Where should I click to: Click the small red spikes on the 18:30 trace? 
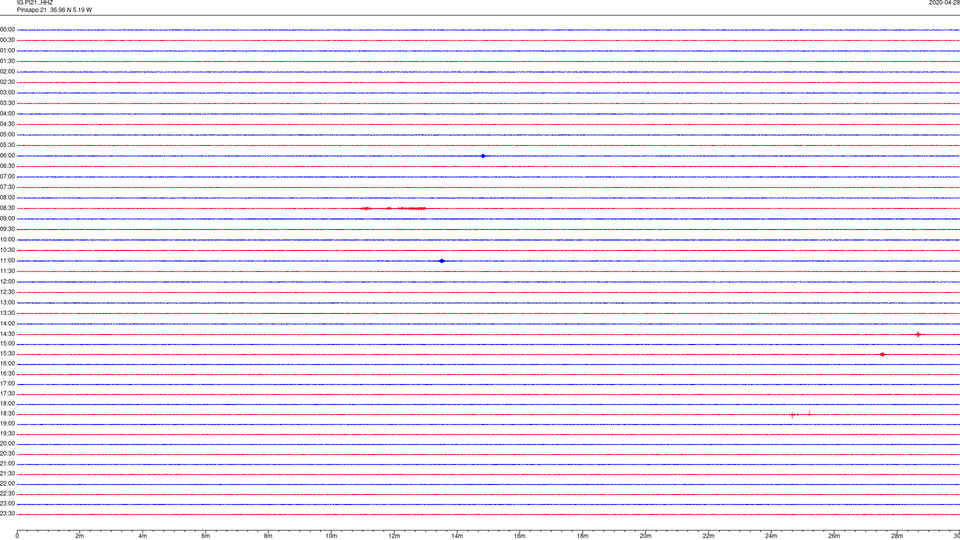coord(801,414)
